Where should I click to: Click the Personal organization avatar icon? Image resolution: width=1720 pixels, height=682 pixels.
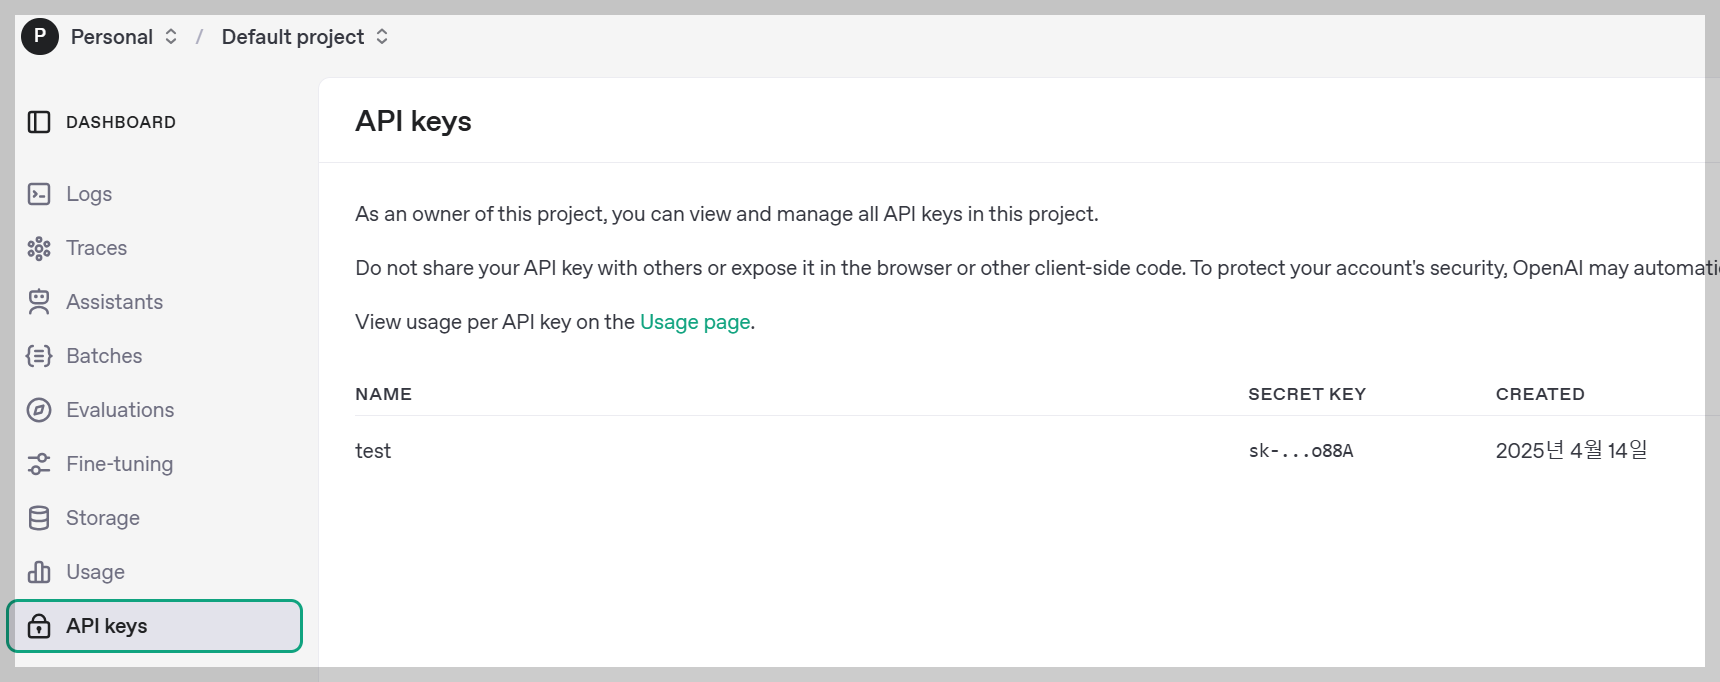(x=40, y=36)
